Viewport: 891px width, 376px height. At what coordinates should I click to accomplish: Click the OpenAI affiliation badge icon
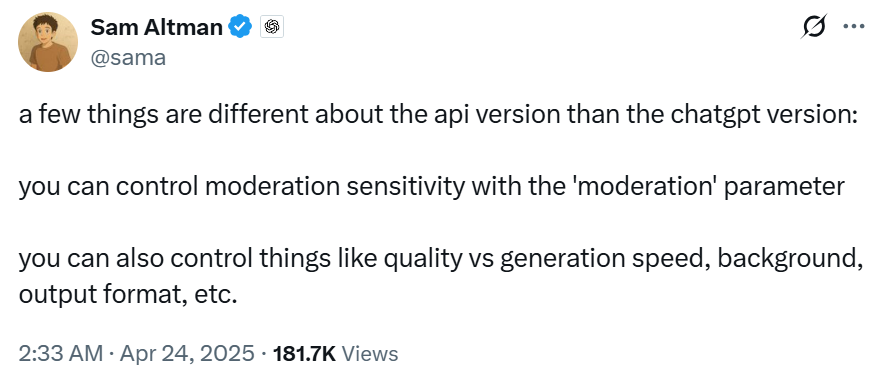[272, 27]
